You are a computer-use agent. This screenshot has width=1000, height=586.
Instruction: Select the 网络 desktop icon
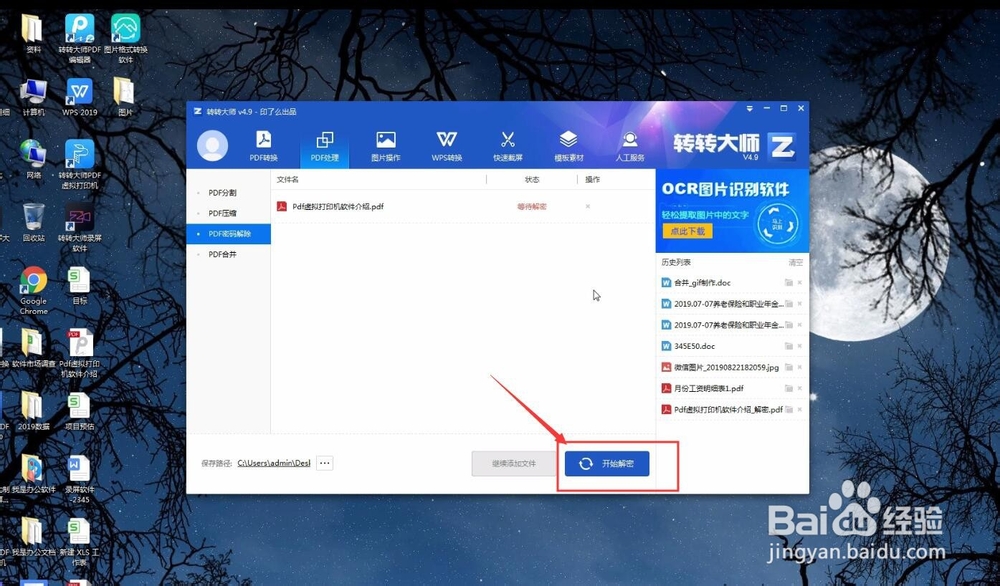tap(33, 159)
